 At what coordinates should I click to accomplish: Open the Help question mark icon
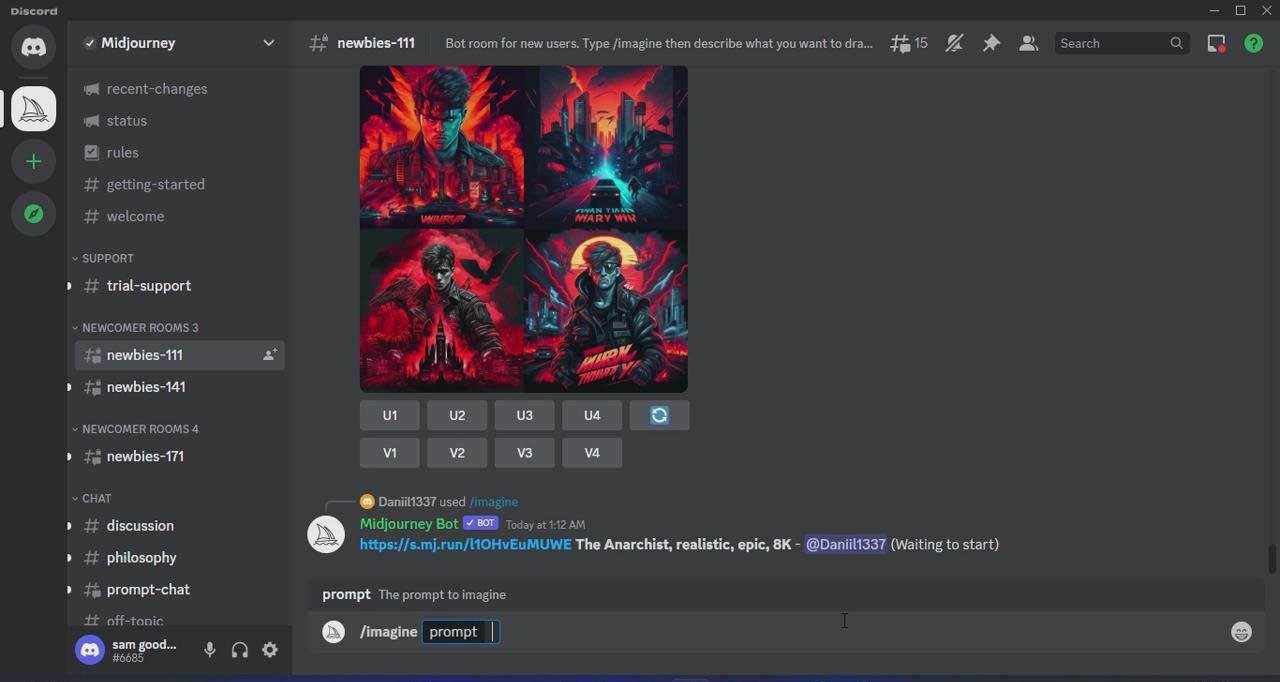click(1253, 43)
